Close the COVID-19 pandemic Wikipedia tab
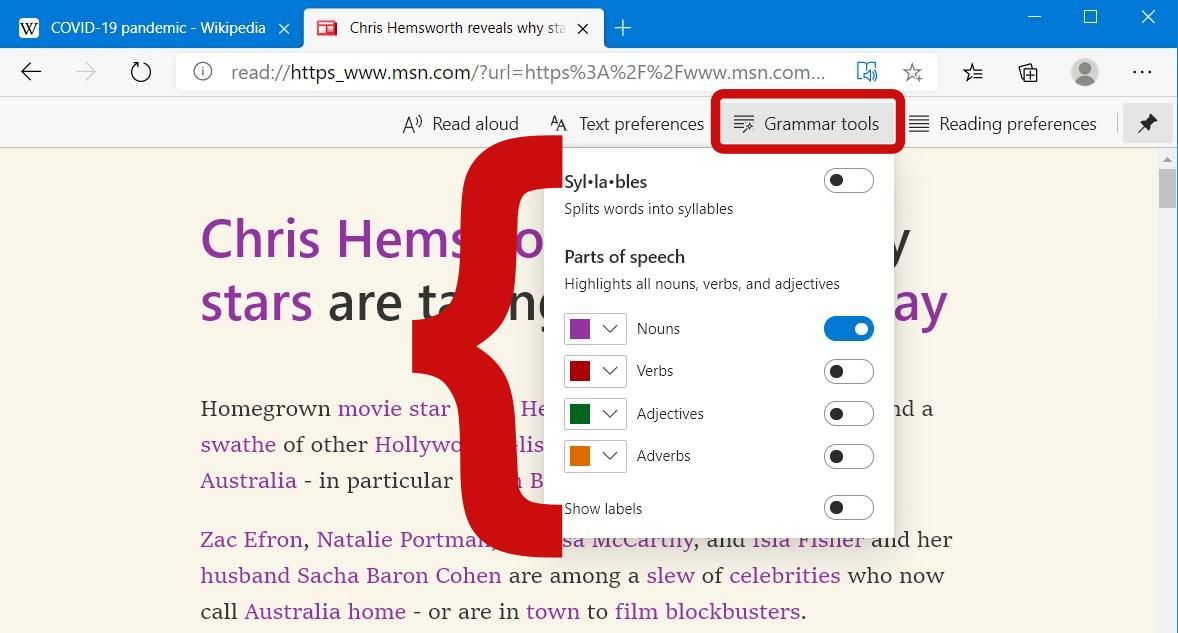 point(284,29)
